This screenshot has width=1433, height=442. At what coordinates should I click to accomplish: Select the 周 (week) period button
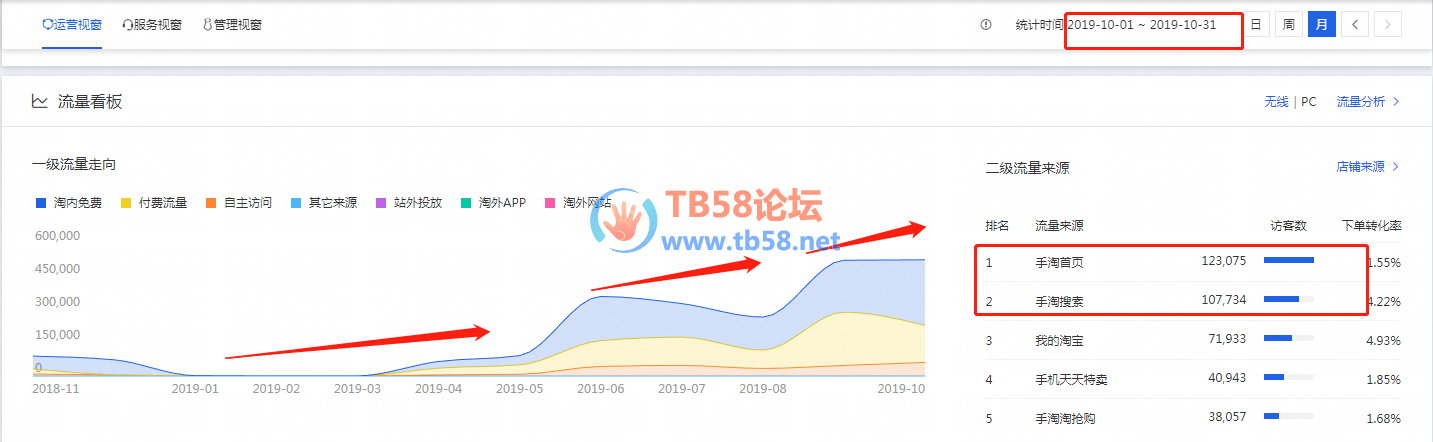[1289, 25]
